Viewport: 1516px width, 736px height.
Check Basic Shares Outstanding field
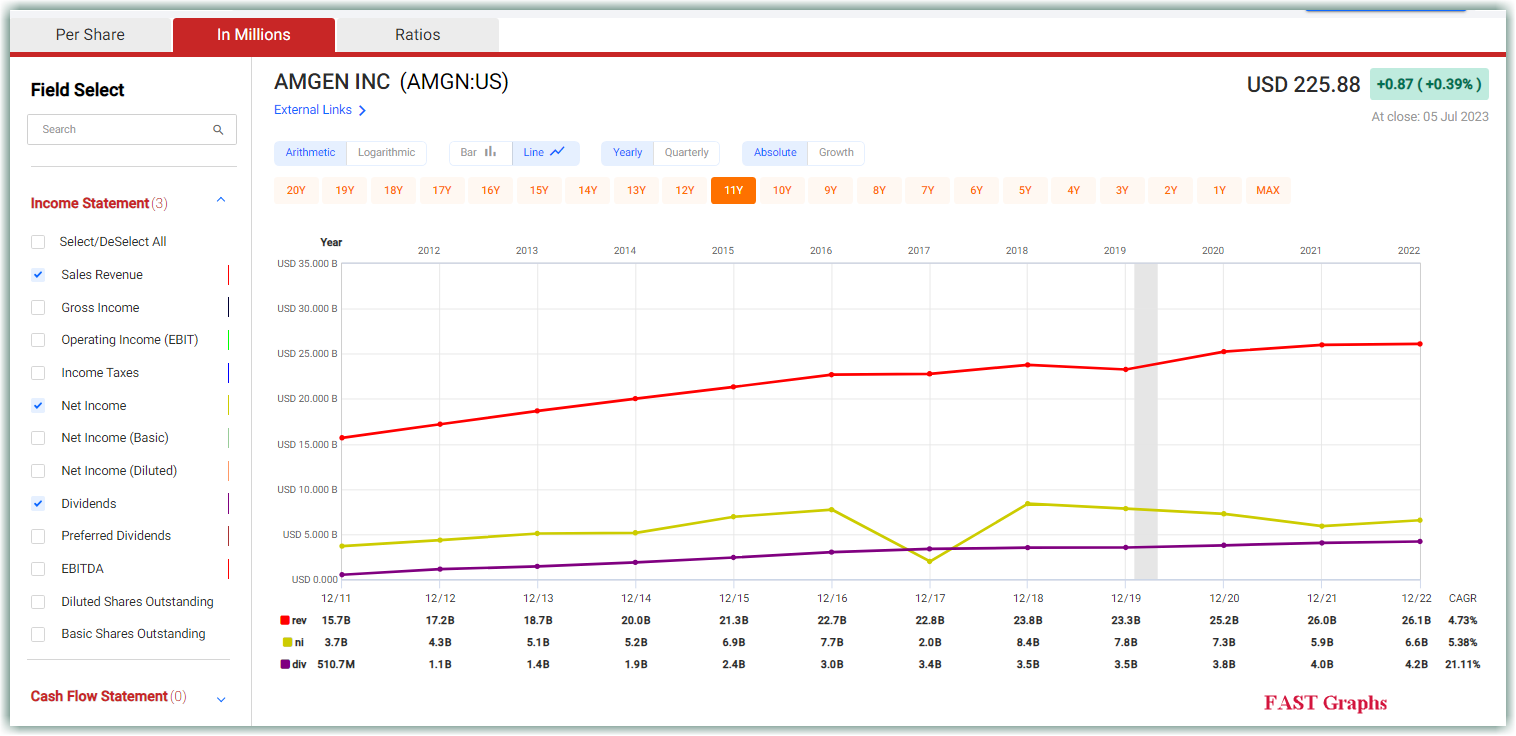(38, 634)
